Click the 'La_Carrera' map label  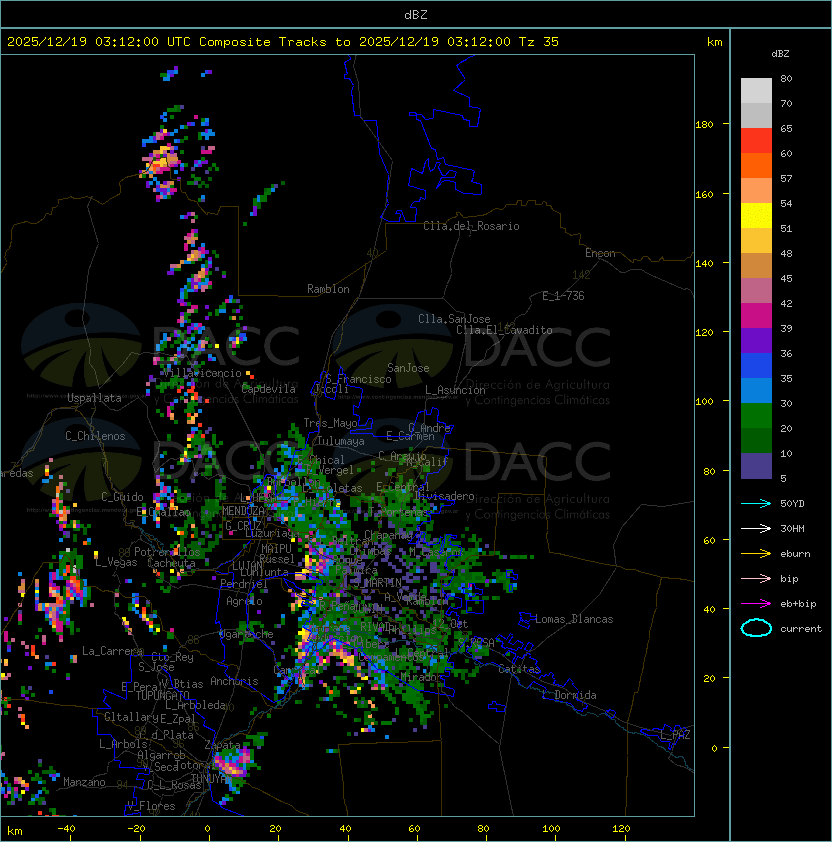(112, 651)
